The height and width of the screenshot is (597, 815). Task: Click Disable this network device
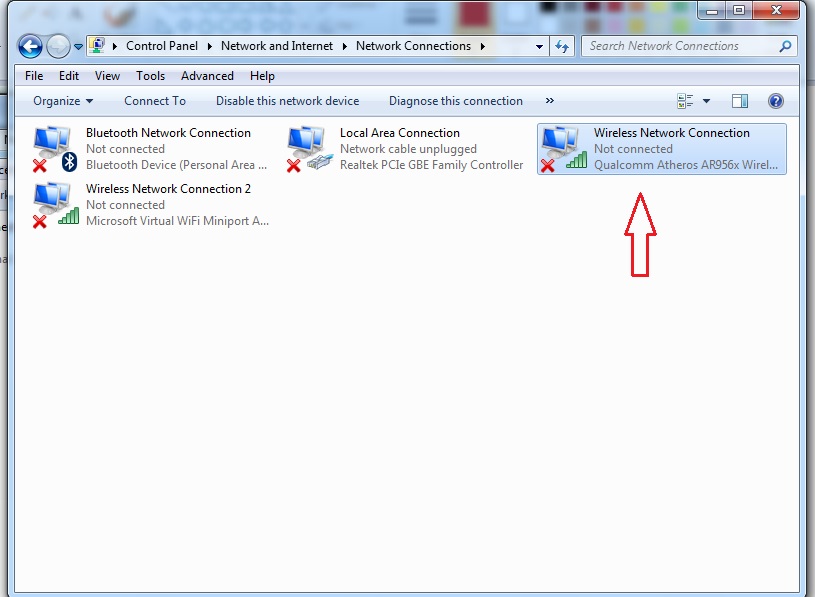click(287, 101)
